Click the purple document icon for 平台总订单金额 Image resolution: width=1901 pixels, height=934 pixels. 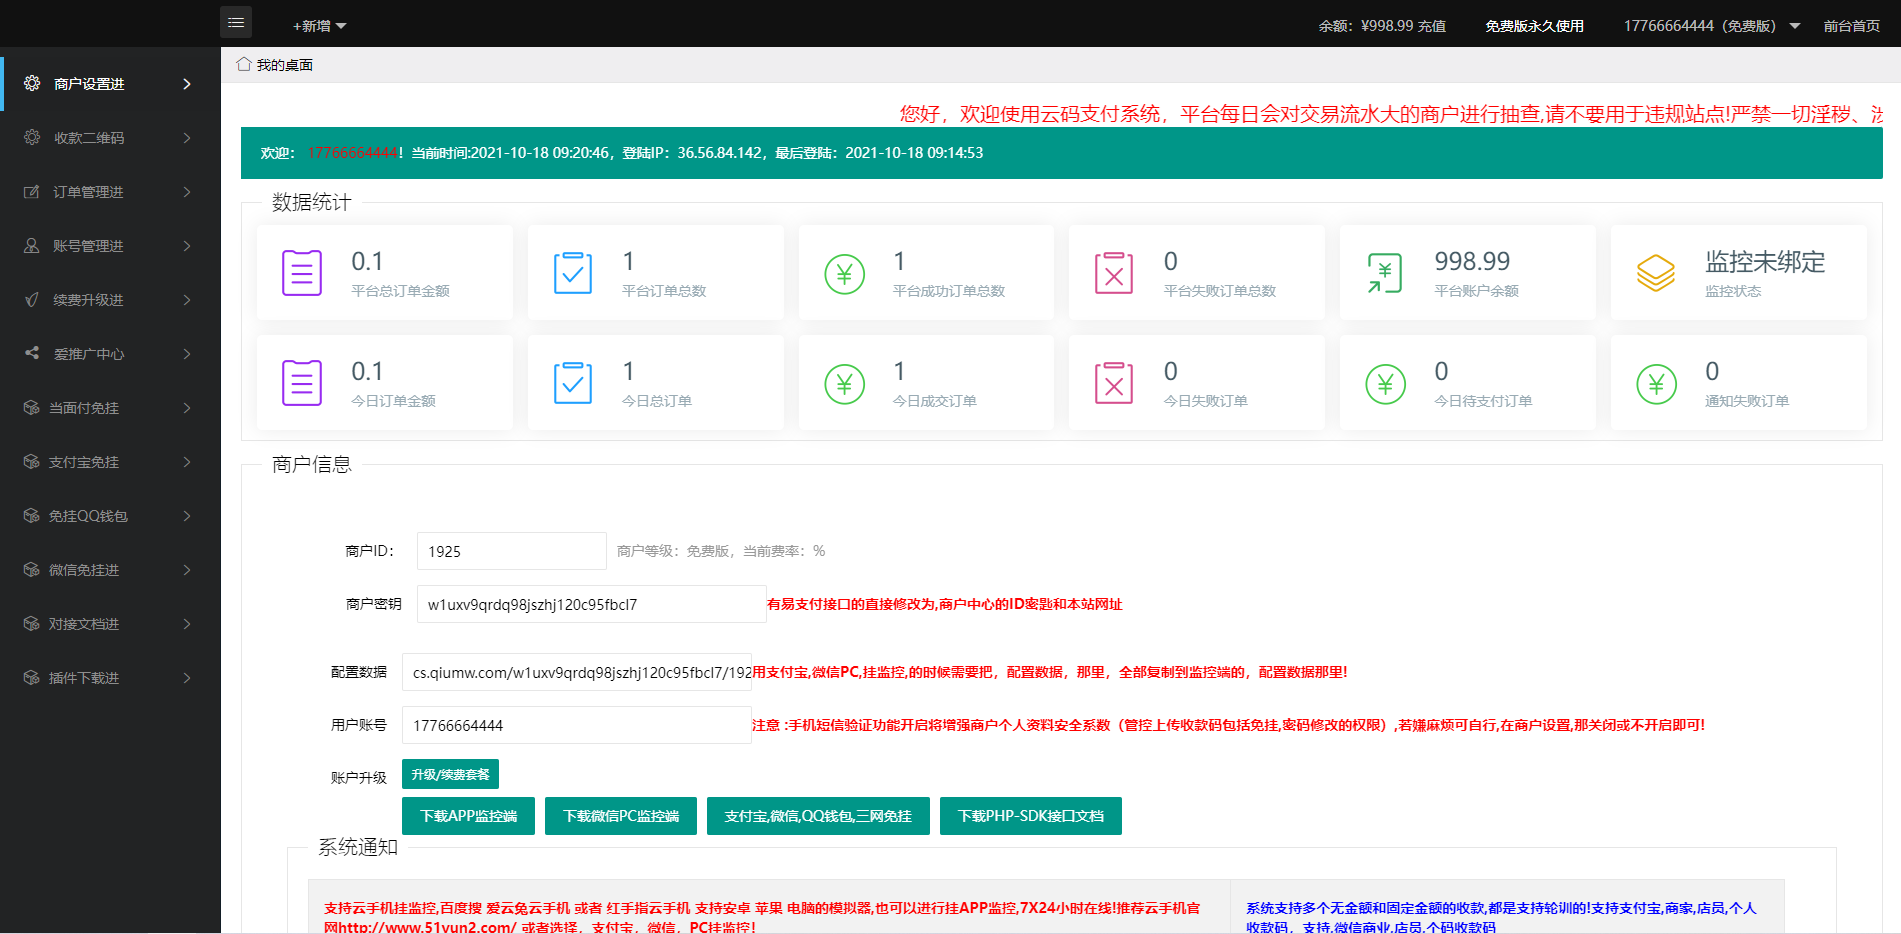click(302, 273)
